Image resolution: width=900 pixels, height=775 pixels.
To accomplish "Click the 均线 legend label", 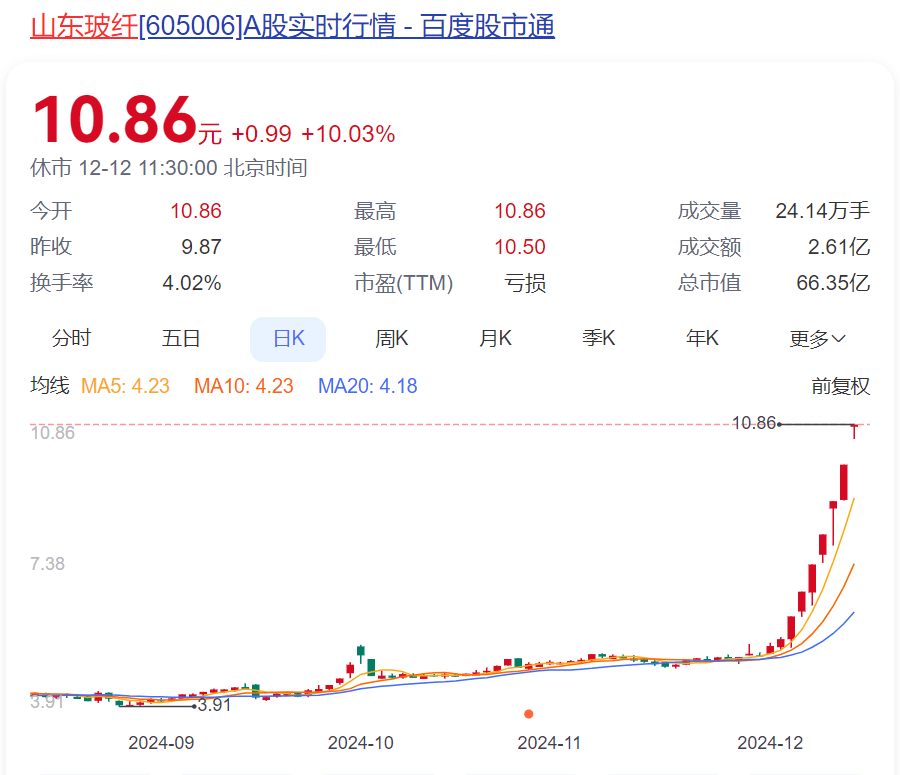I will tap(49, 386).
